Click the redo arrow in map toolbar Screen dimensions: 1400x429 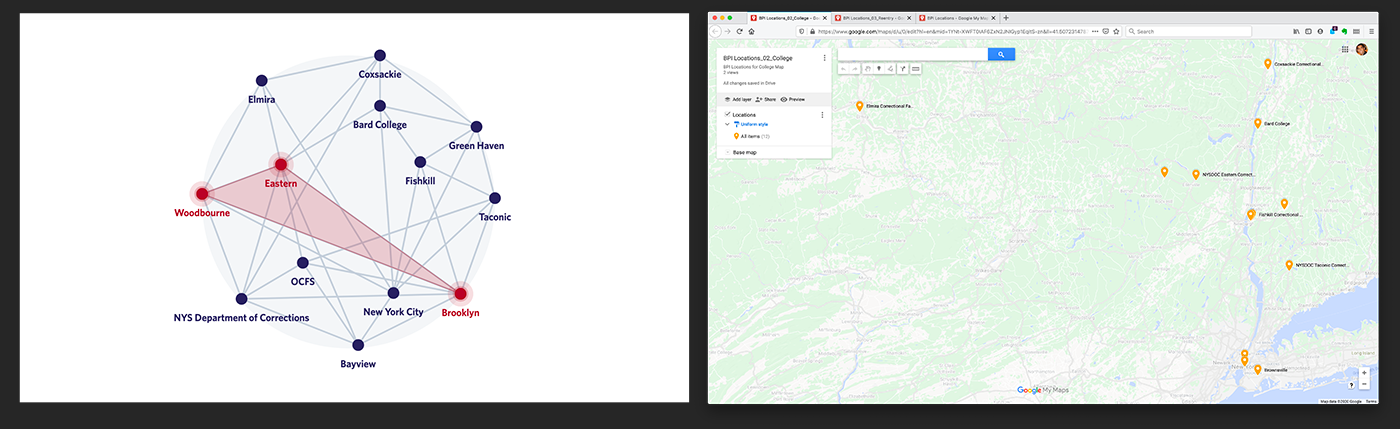(x=855, y=69)
